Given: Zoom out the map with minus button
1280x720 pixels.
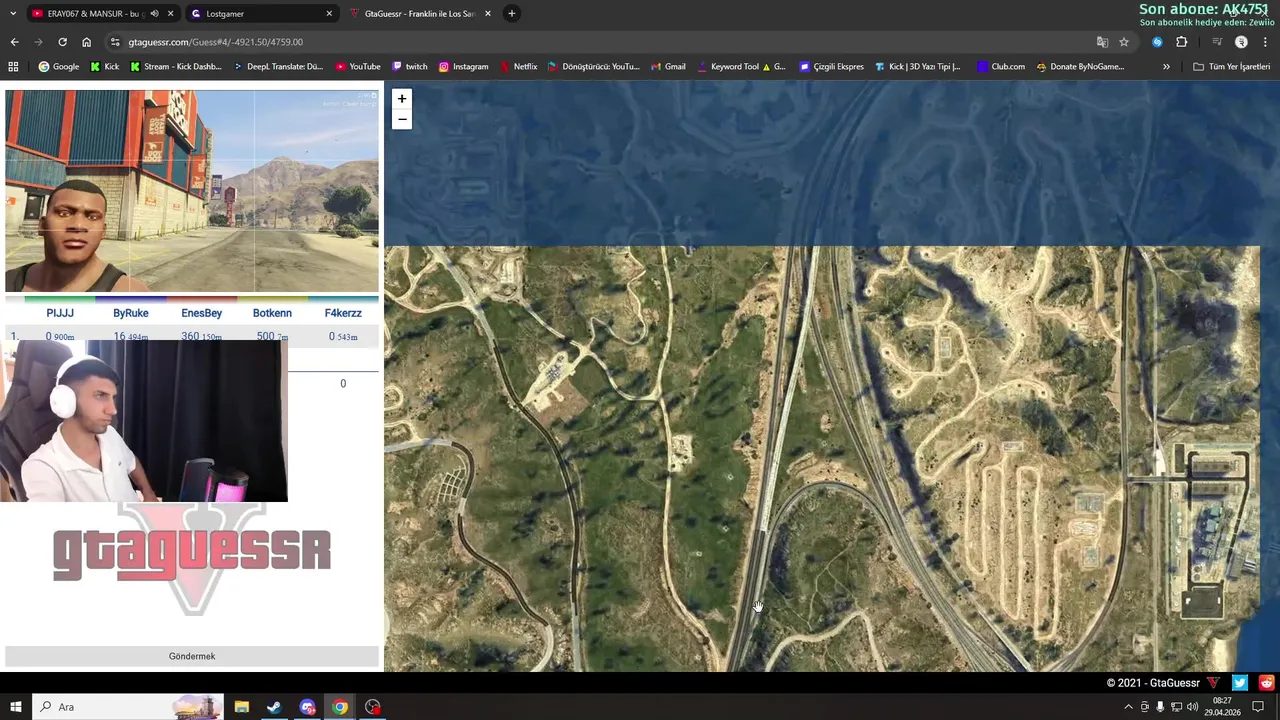Looking at the screenshot, I should (x=401, y=119).
